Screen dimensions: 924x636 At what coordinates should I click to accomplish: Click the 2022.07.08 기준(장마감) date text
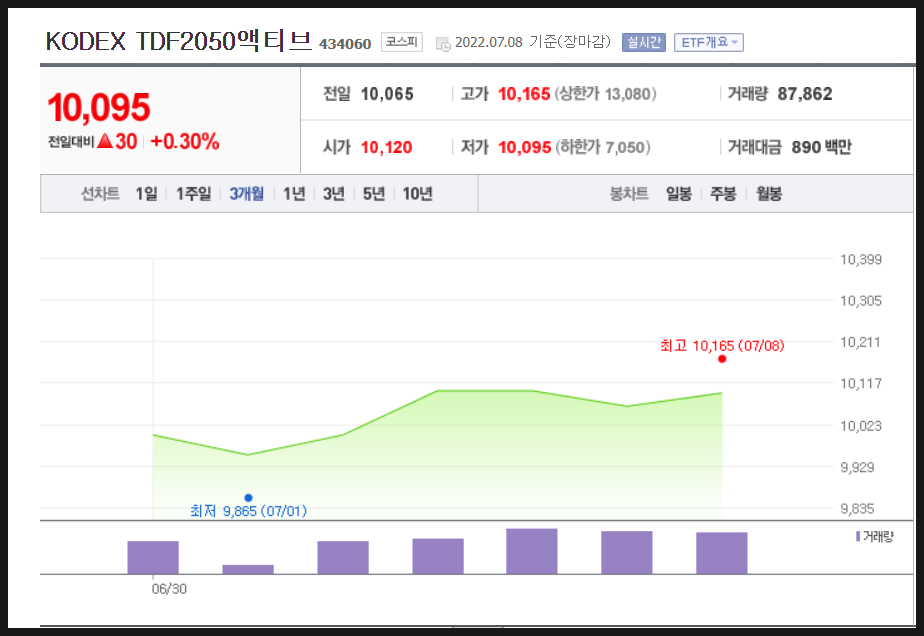pyautogui.click(x=533, y=42)
